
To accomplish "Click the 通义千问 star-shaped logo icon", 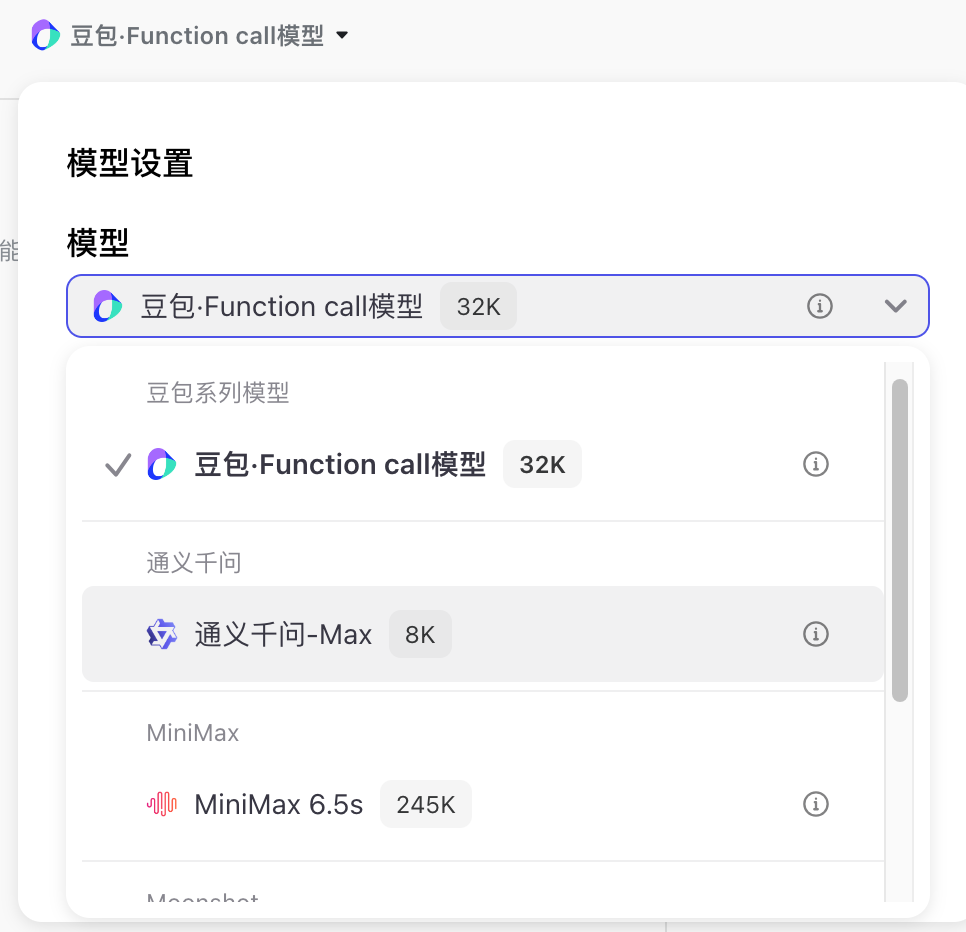I will coord(162,635).
